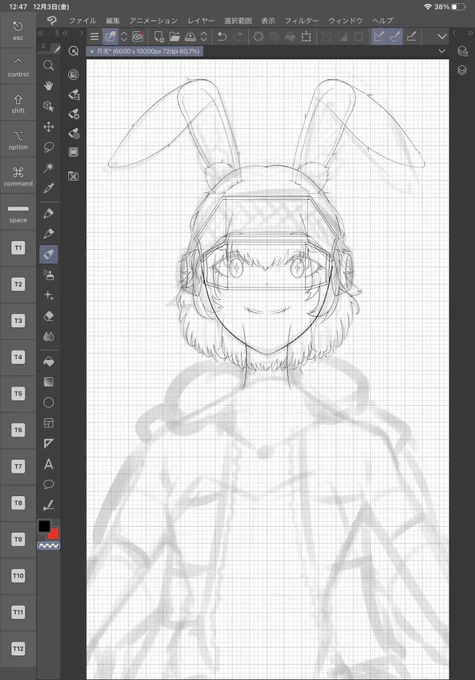Select the Correct line tool
Image resolution: width=475 pixels, height=680 pixels.
(x=49, y=505)
